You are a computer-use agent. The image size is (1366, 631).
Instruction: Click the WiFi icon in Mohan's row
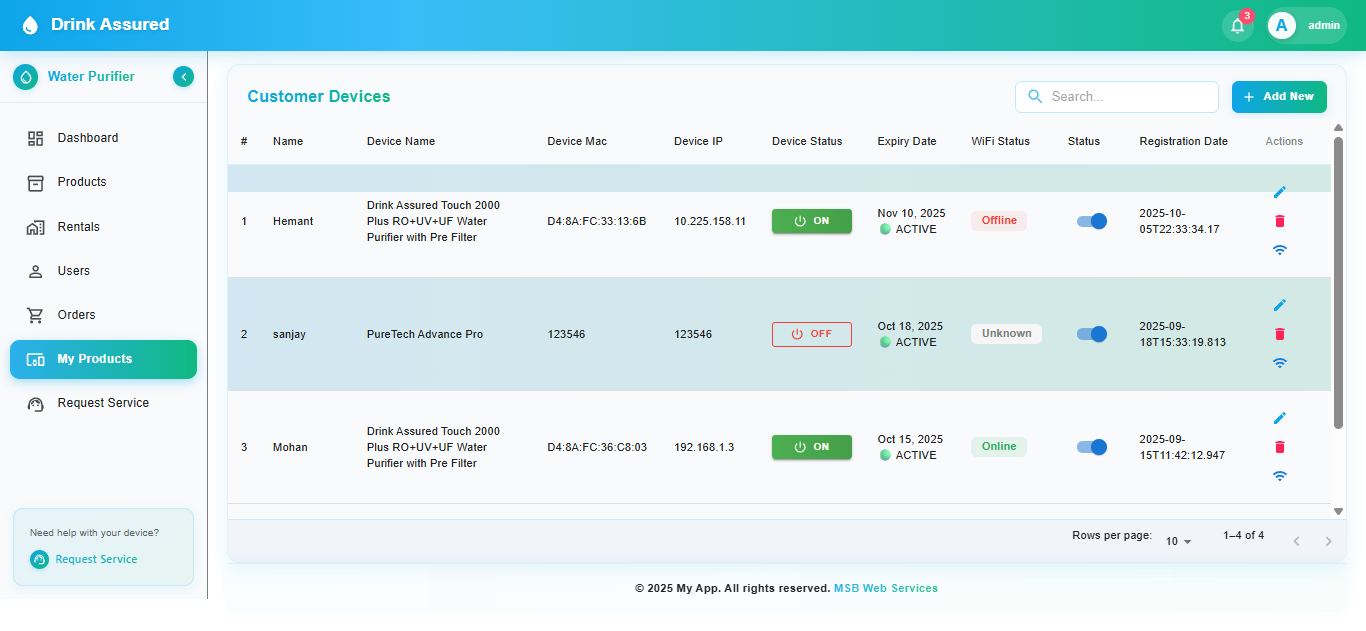point(1280,476)
